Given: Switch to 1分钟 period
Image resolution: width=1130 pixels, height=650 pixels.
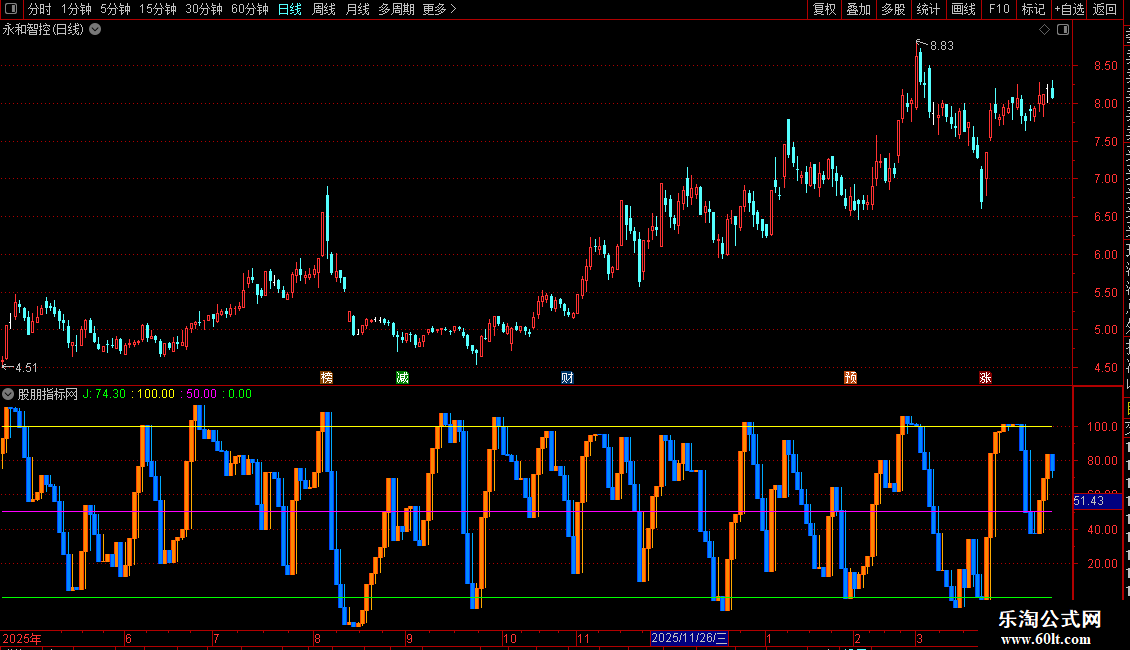Looking at the screenshot, I should click(76, 9).
